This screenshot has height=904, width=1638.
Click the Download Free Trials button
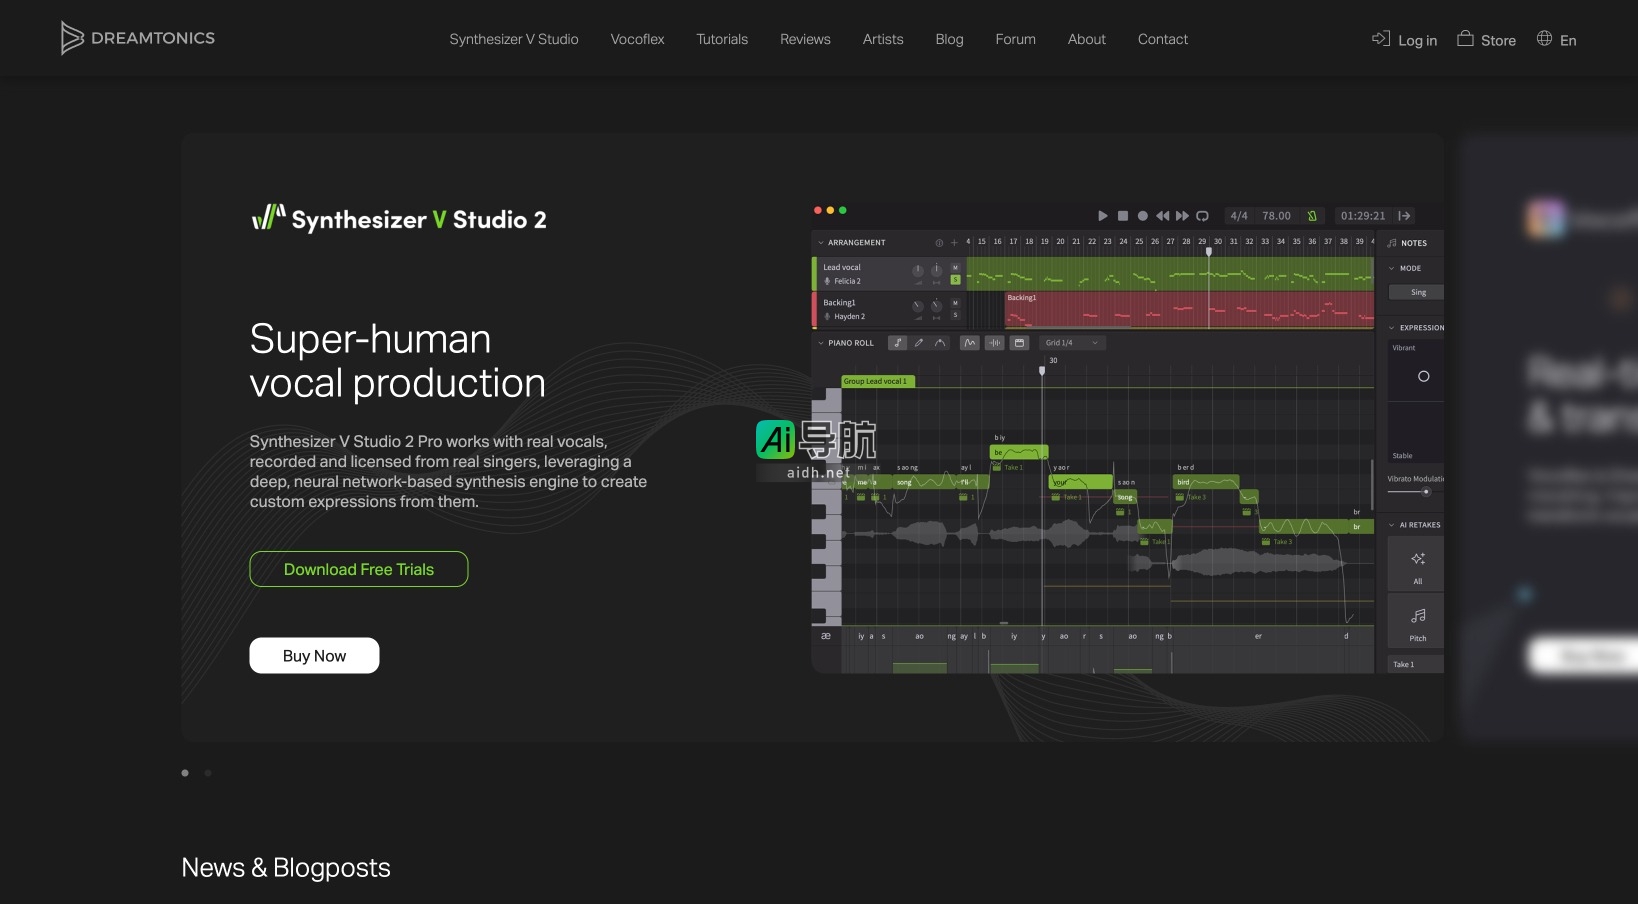tap(359, 569)
